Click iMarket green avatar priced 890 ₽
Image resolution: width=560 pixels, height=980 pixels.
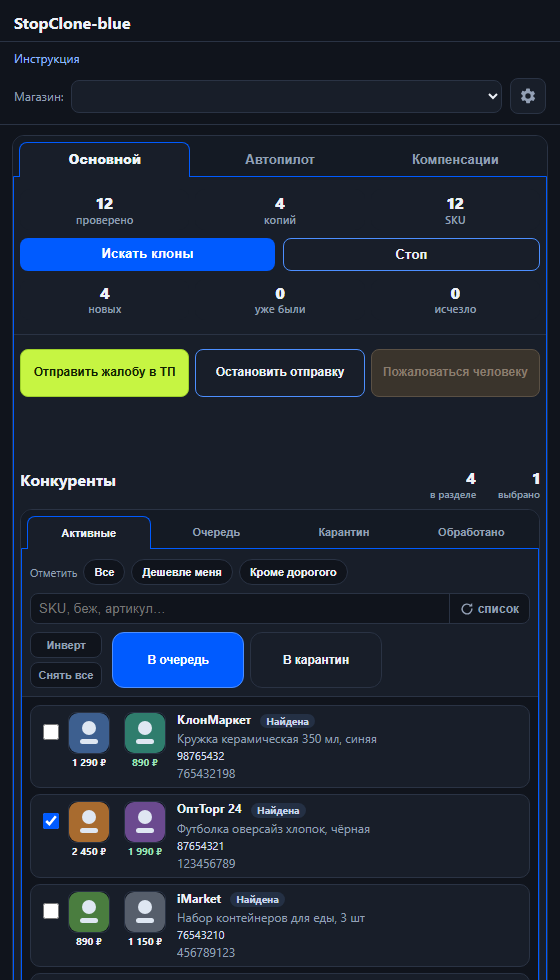click(x=89, y=911)
